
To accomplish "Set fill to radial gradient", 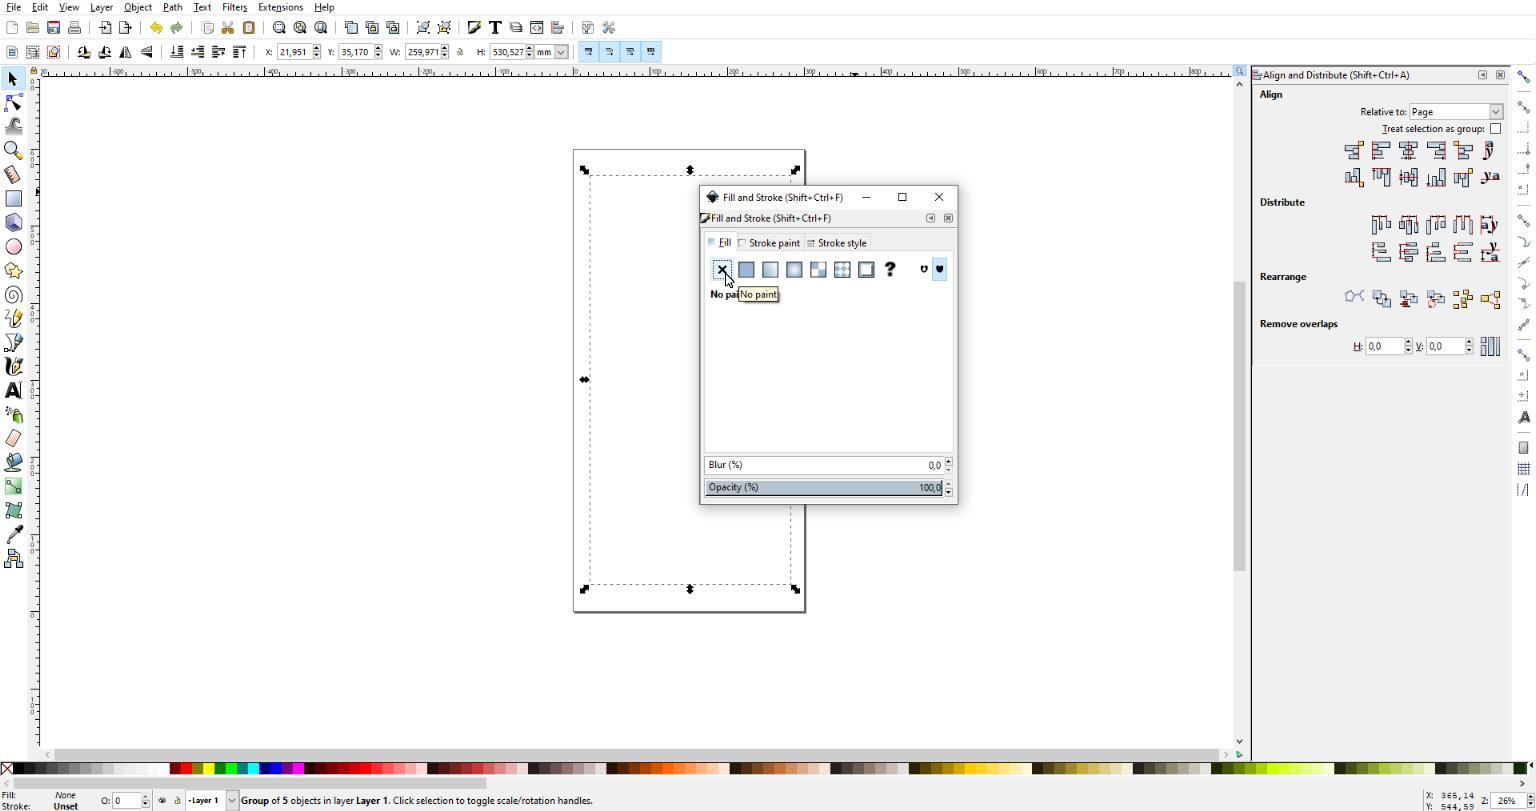I will click(x=794, y=269).
